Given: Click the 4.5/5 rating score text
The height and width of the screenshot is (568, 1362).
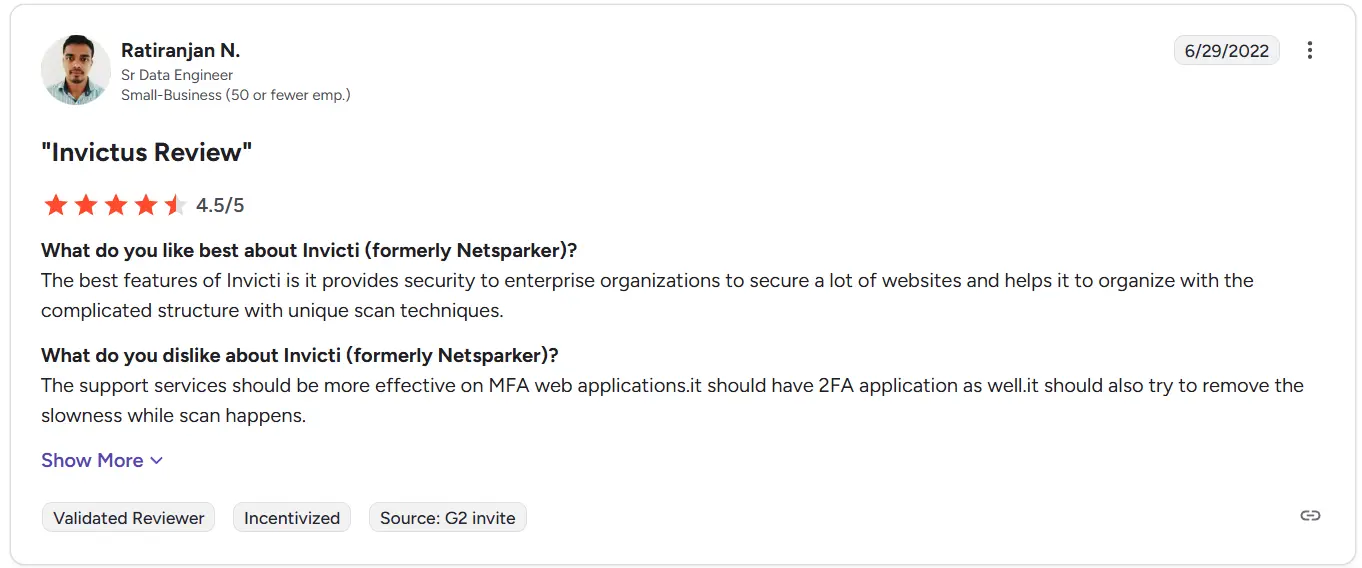Looking at the screenshot, I should 220,206.
